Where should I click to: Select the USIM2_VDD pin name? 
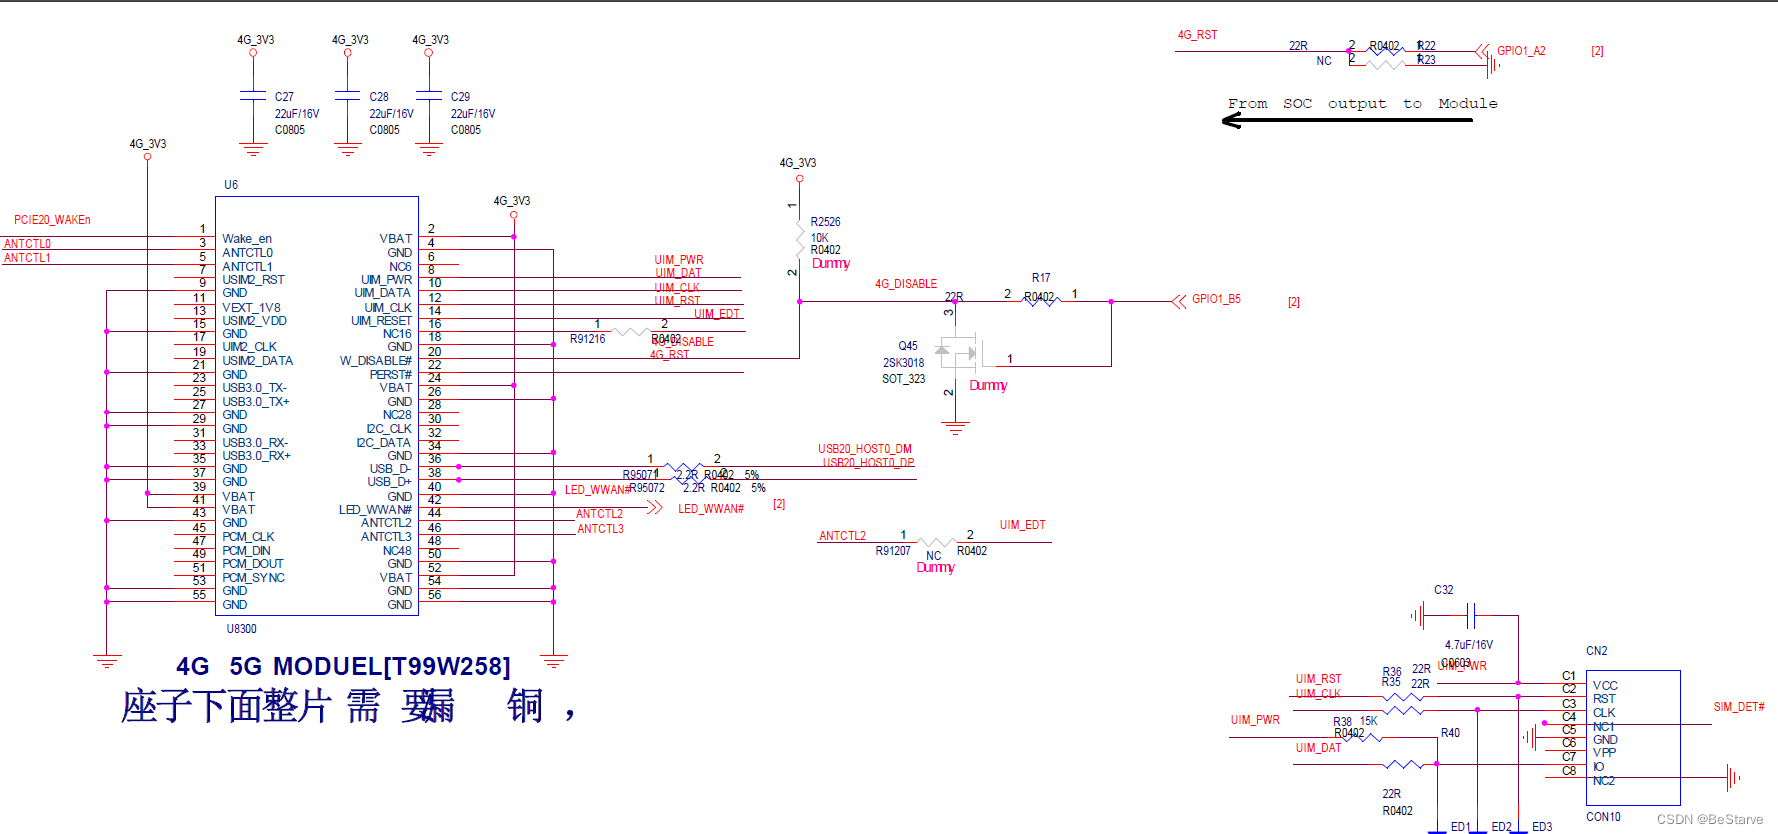click(254, 321)
